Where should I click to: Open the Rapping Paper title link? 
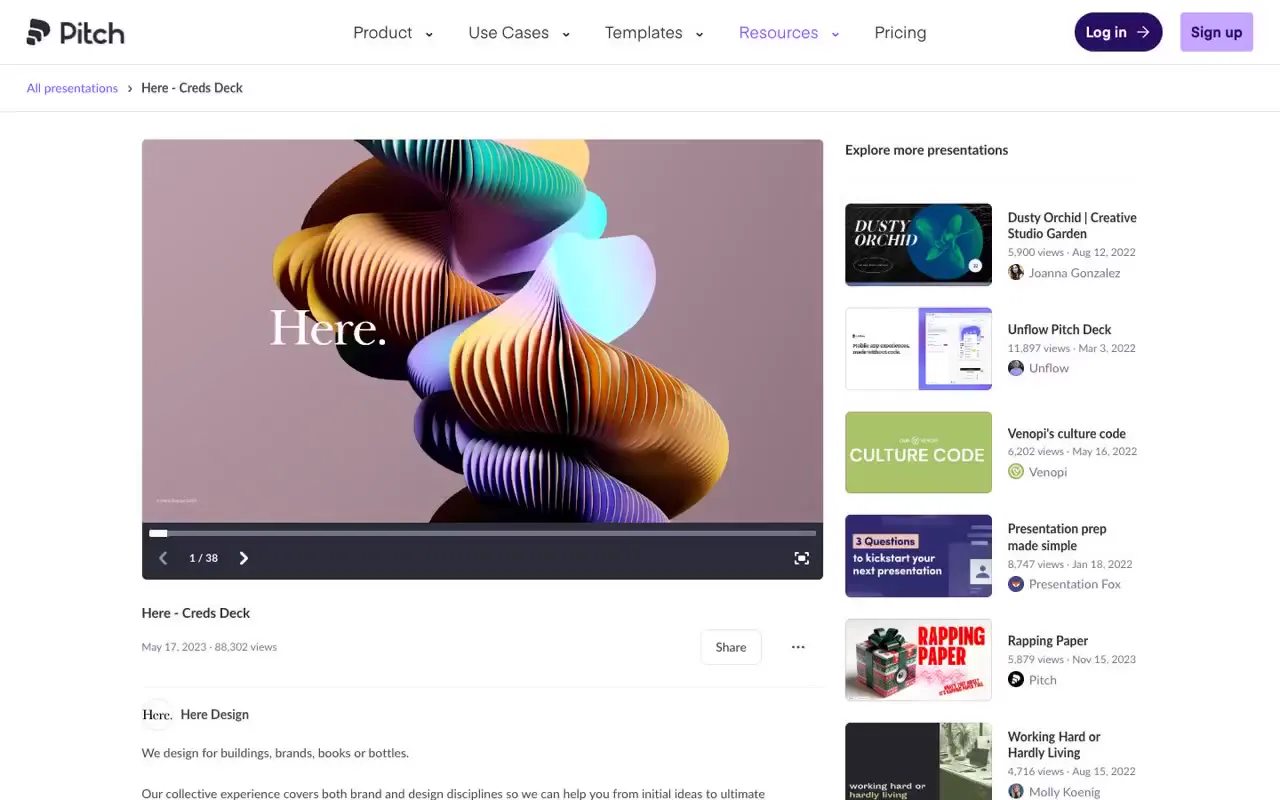[1048, 641]
